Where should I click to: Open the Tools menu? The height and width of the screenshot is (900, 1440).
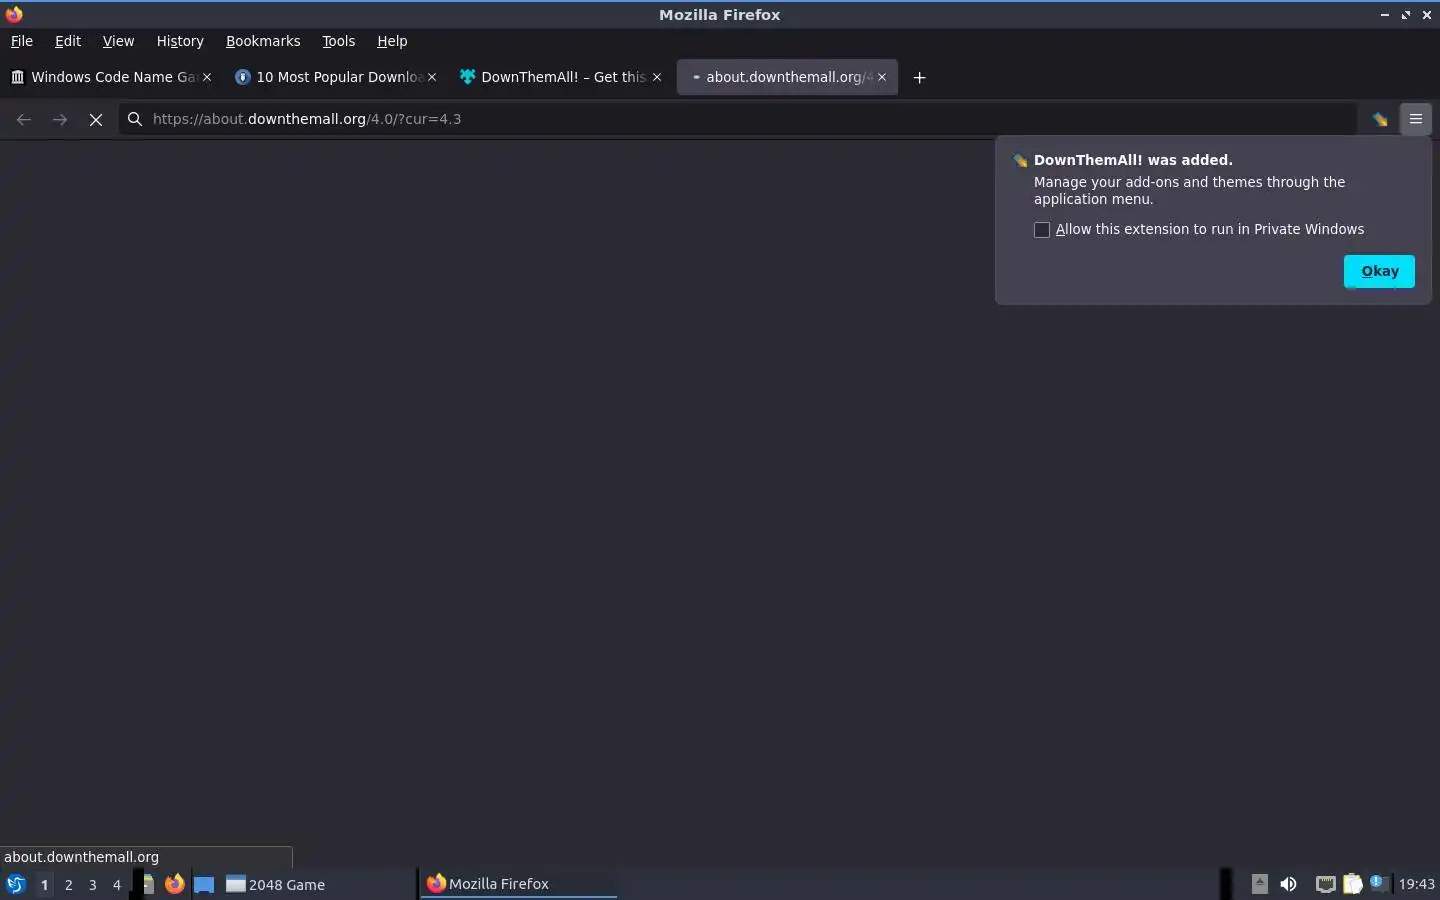pos(339,41)
